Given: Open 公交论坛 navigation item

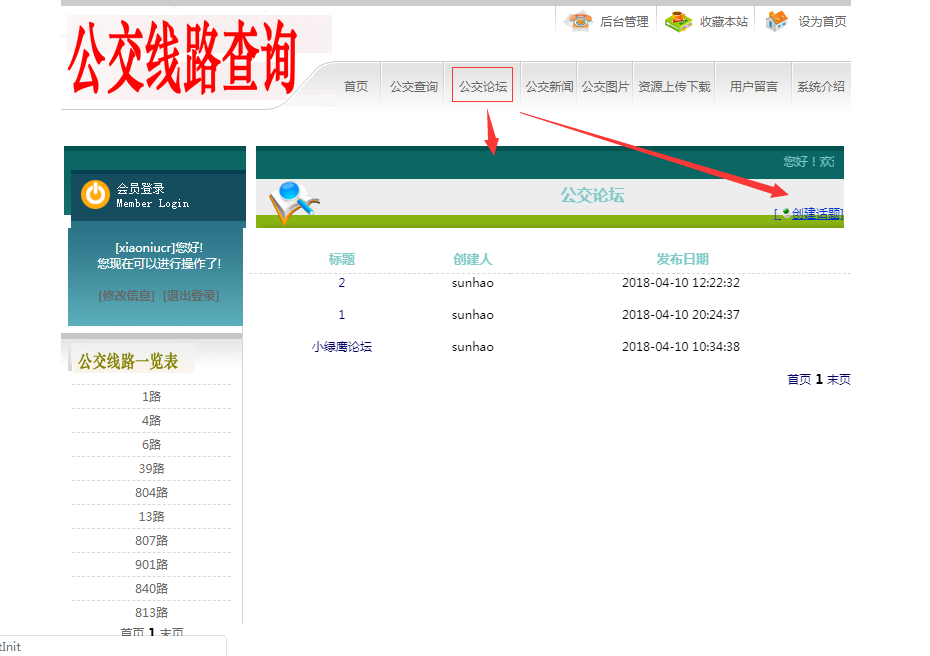Looking at the screenshot, I should (x=483, y=87).
